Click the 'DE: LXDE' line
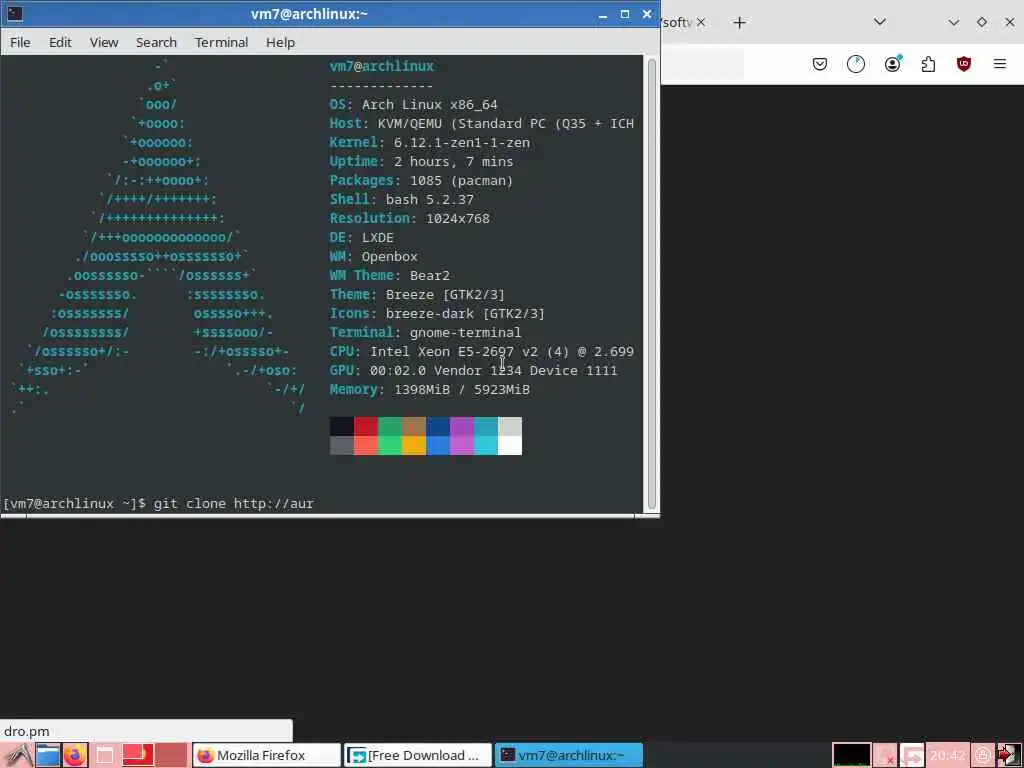Viewport: 1024px width, 768px height. coord(362,237)
